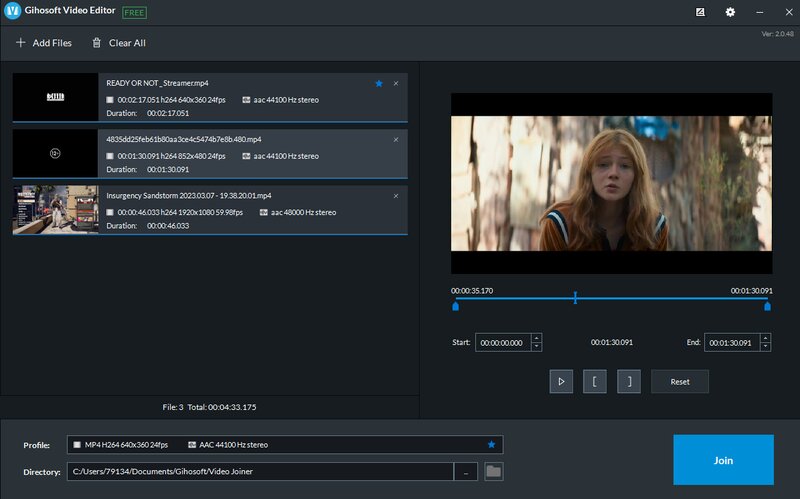
Task: Click the trim end handle on timeline
Action: point(767,306)
